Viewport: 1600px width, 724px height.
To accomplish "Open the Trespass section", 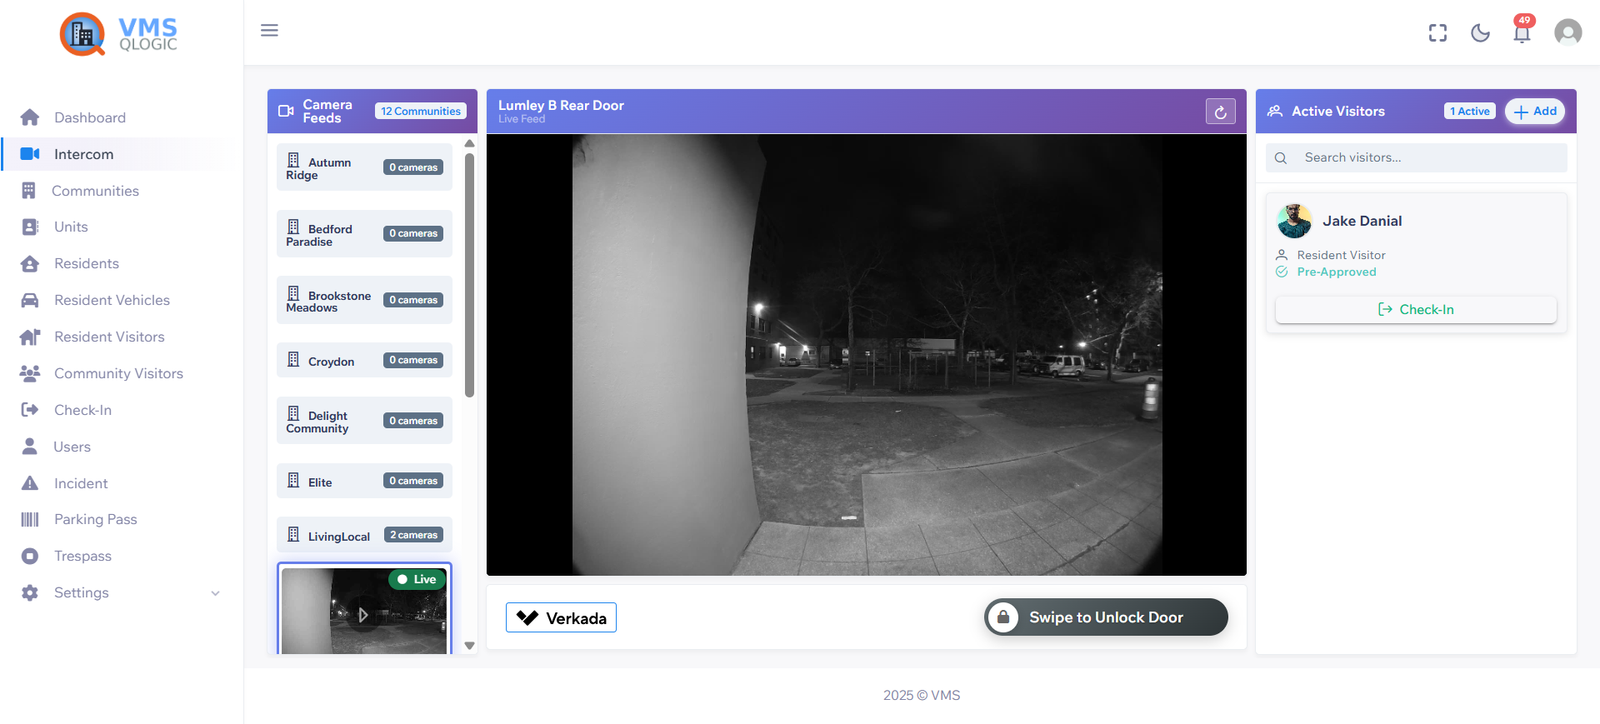I will [82, 556].
